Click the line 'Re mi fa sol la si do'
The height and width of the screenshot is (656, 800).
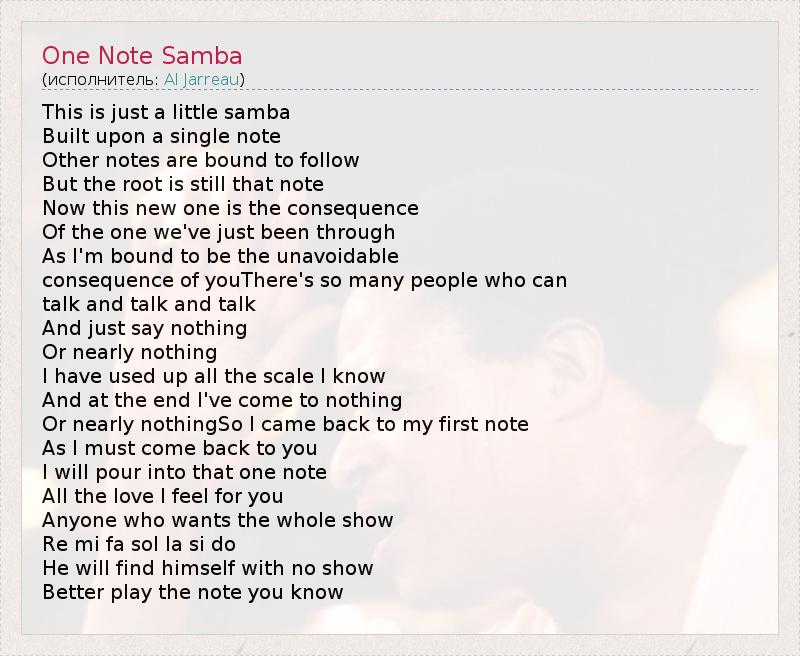(139, 544)
